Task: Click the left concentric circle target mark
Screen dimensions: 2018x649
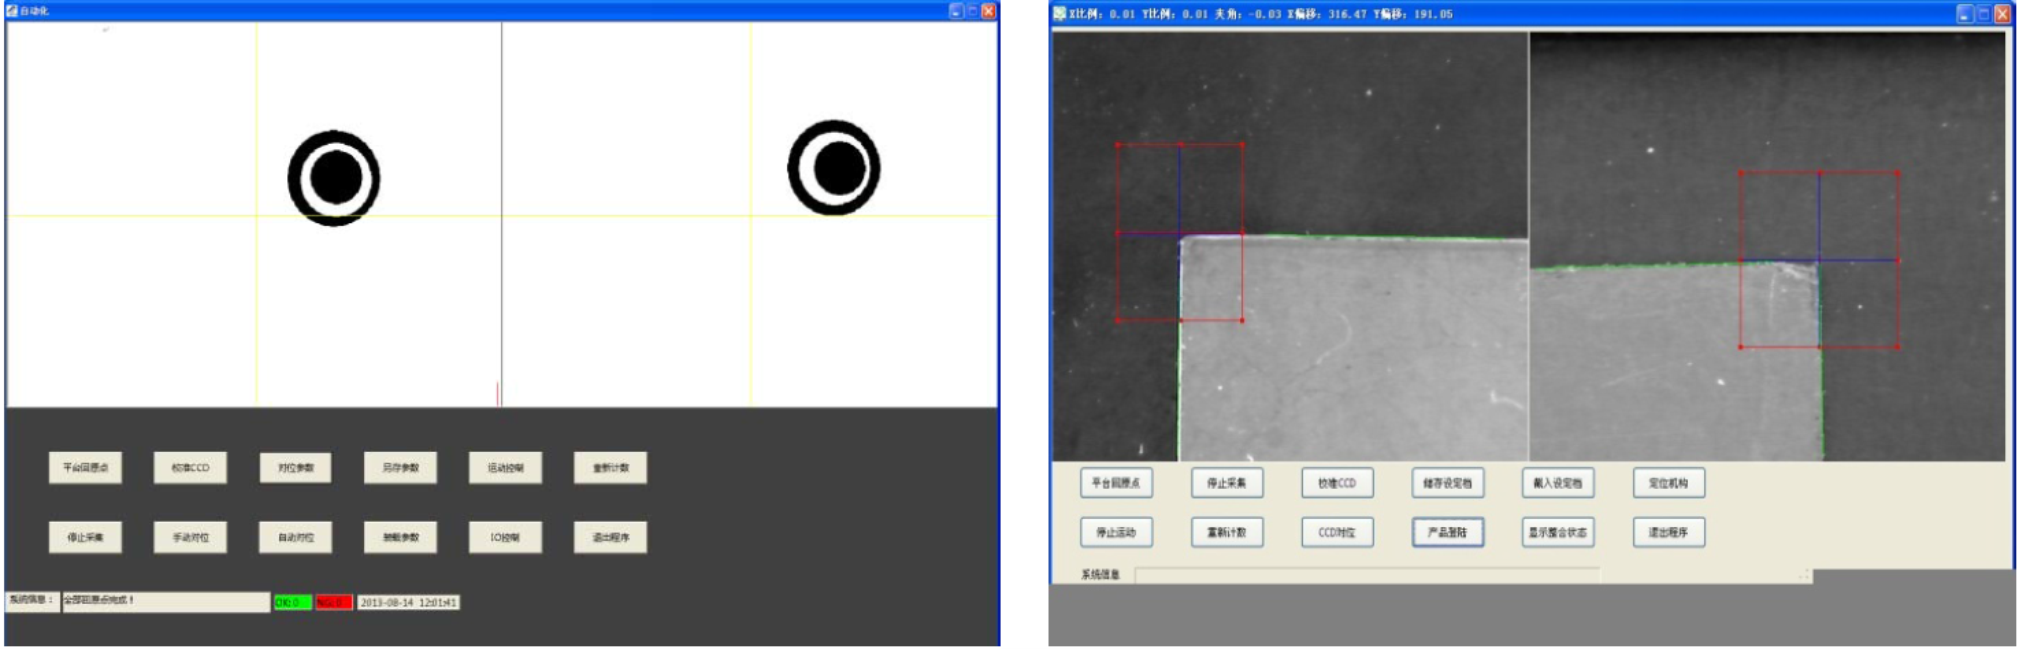Action: pyautogui.click(x=334, y=178)
